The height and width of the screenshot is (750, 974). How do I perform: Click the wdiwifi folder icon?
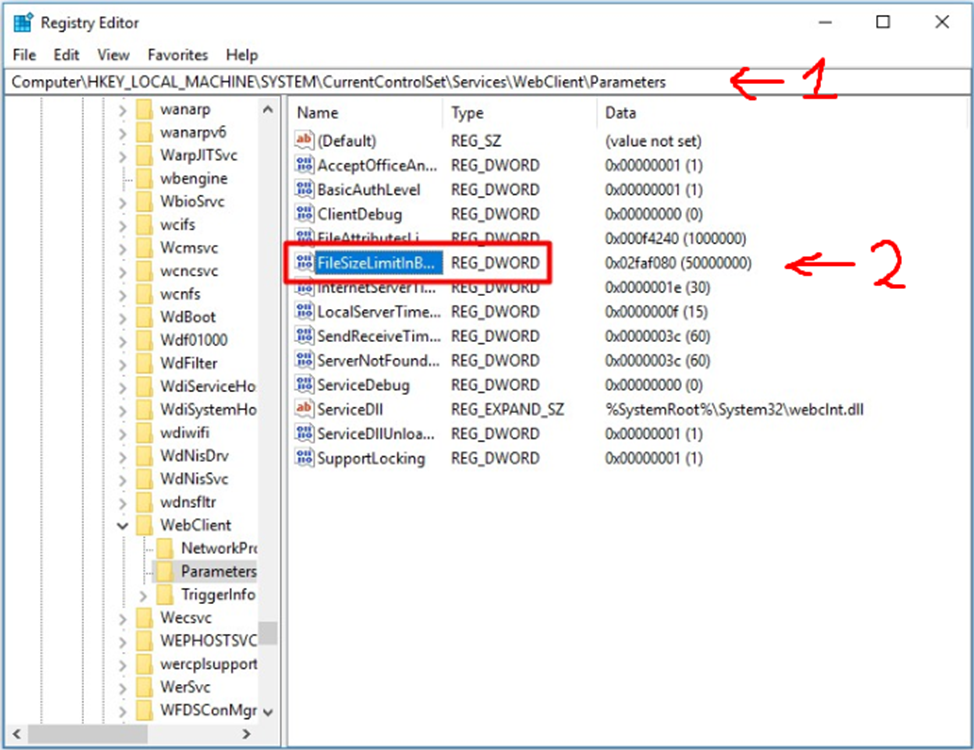(144, 432)
